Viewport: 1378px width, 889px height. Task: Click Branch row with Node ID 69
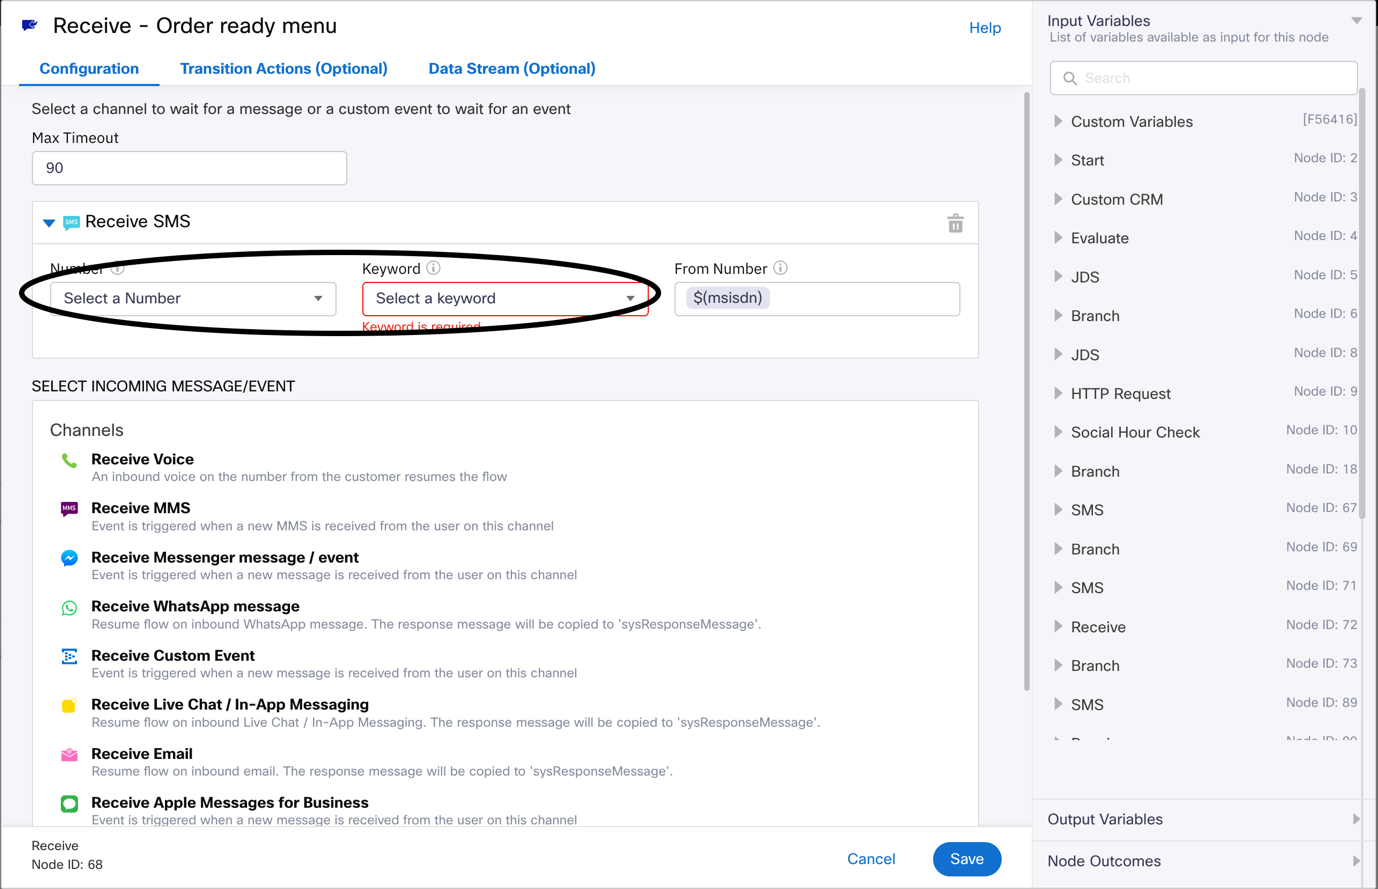click(1204, 549)
